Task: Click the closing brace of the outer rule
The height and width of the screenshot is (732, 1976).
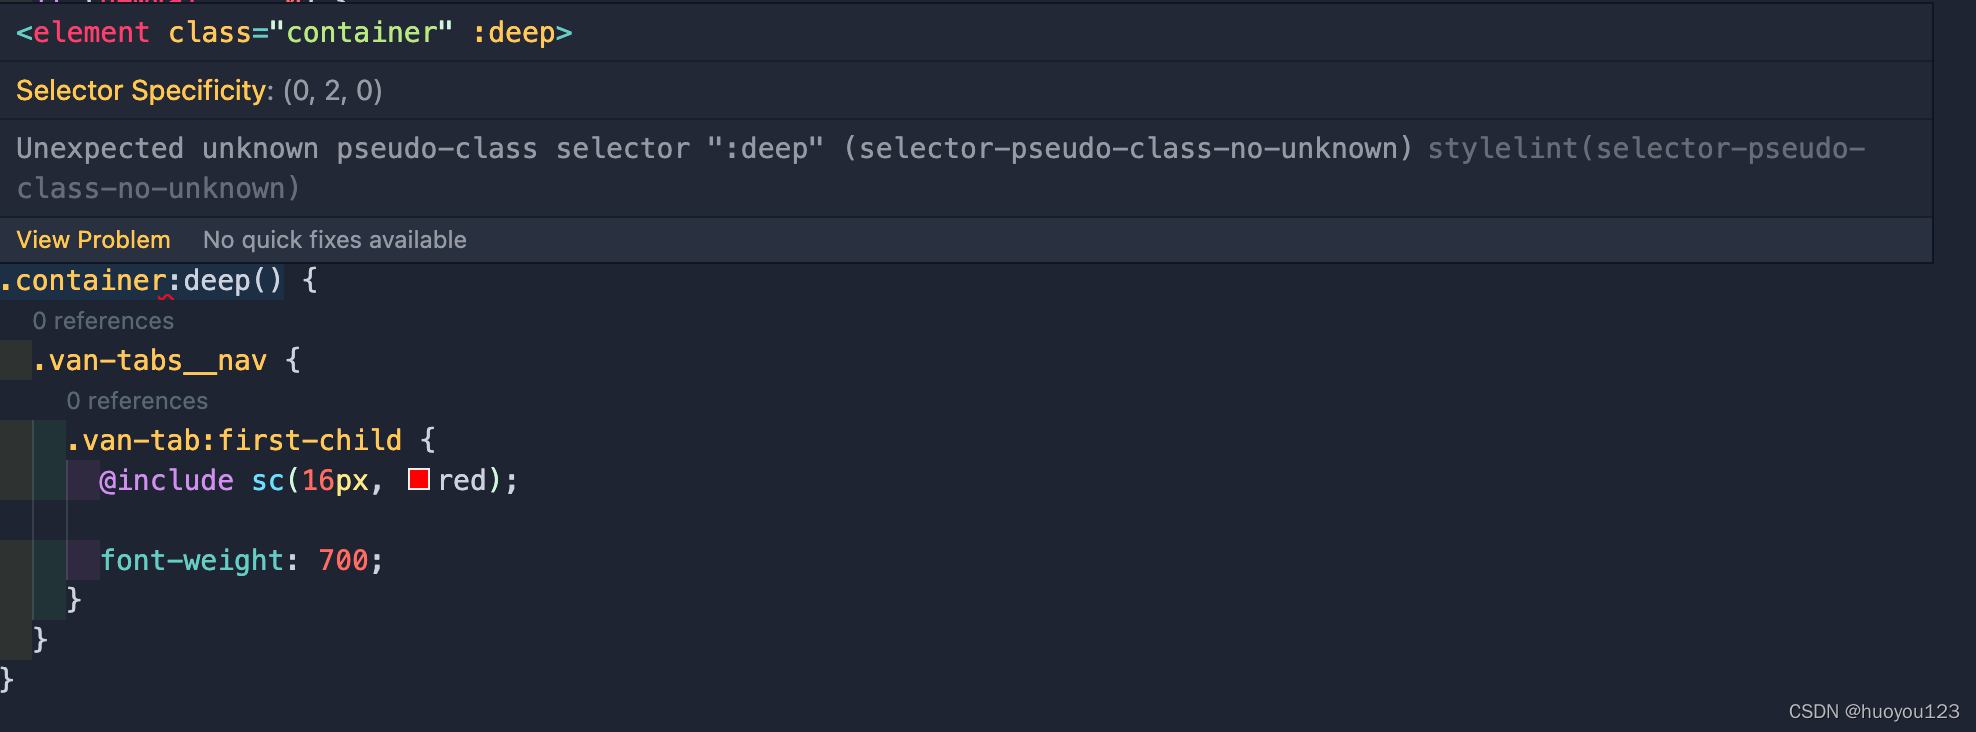Action: 8,679
